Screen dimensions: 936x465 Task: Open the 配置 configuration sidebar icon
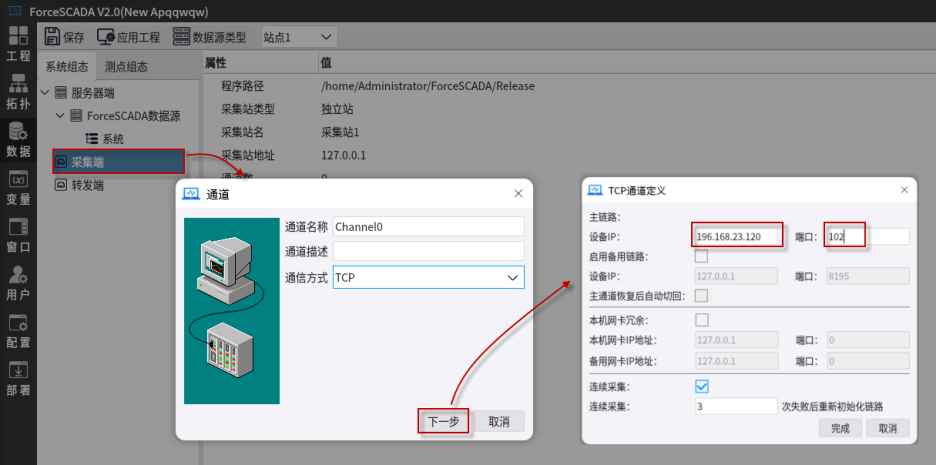(18, 331)
